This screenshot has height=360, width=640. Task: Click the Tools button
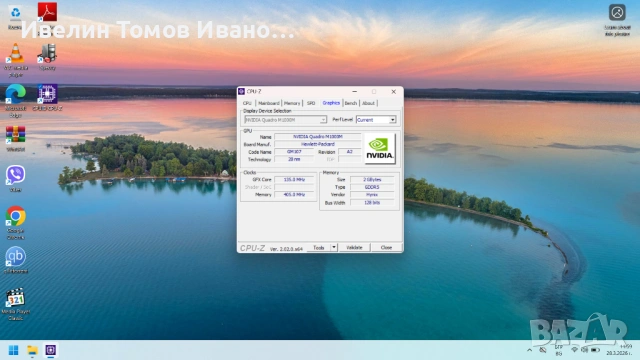coord(319,247)
